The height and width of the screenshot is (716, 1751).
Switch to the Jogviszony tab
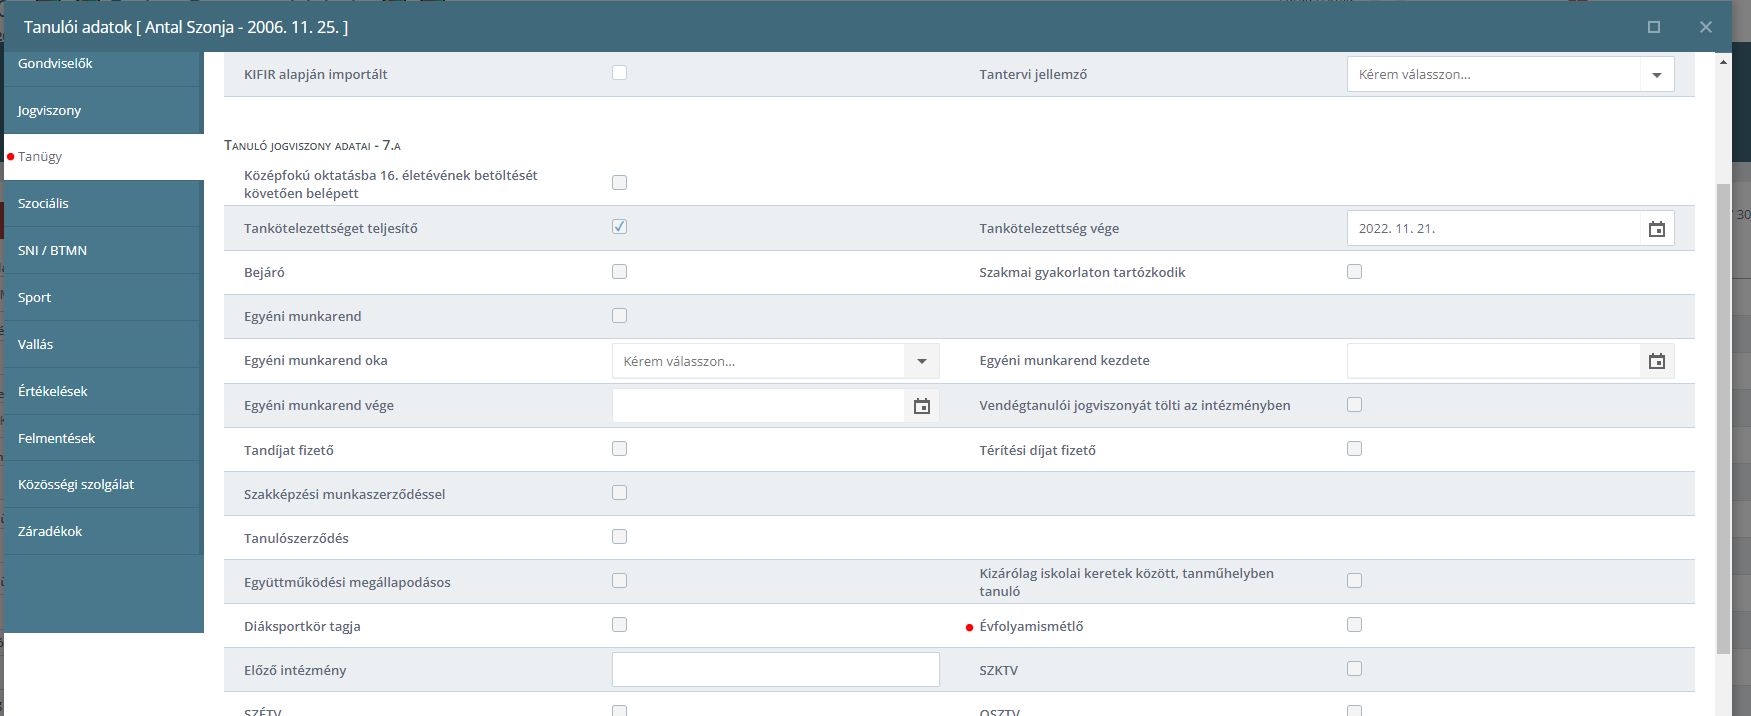pyautogui.click(x=103, y=110)
